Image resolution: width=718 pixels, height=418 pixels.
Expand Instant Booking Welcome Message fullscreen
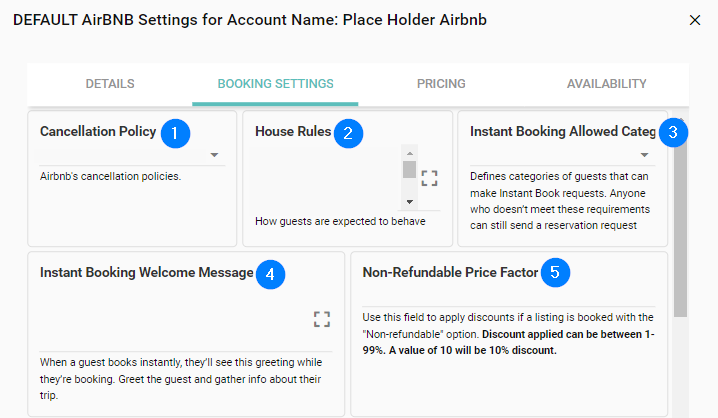[321, 319]
